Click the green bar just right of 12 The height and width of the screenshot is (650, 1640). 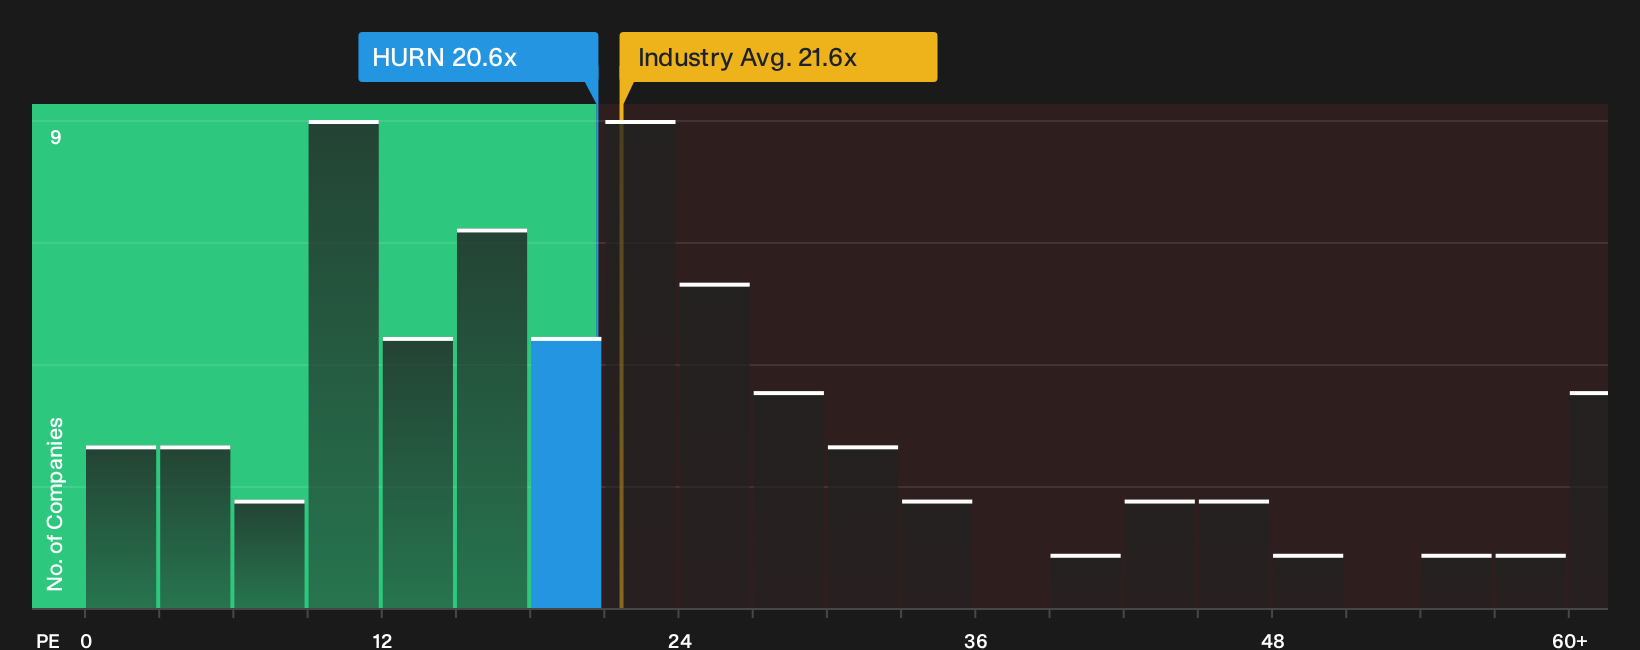418,473
